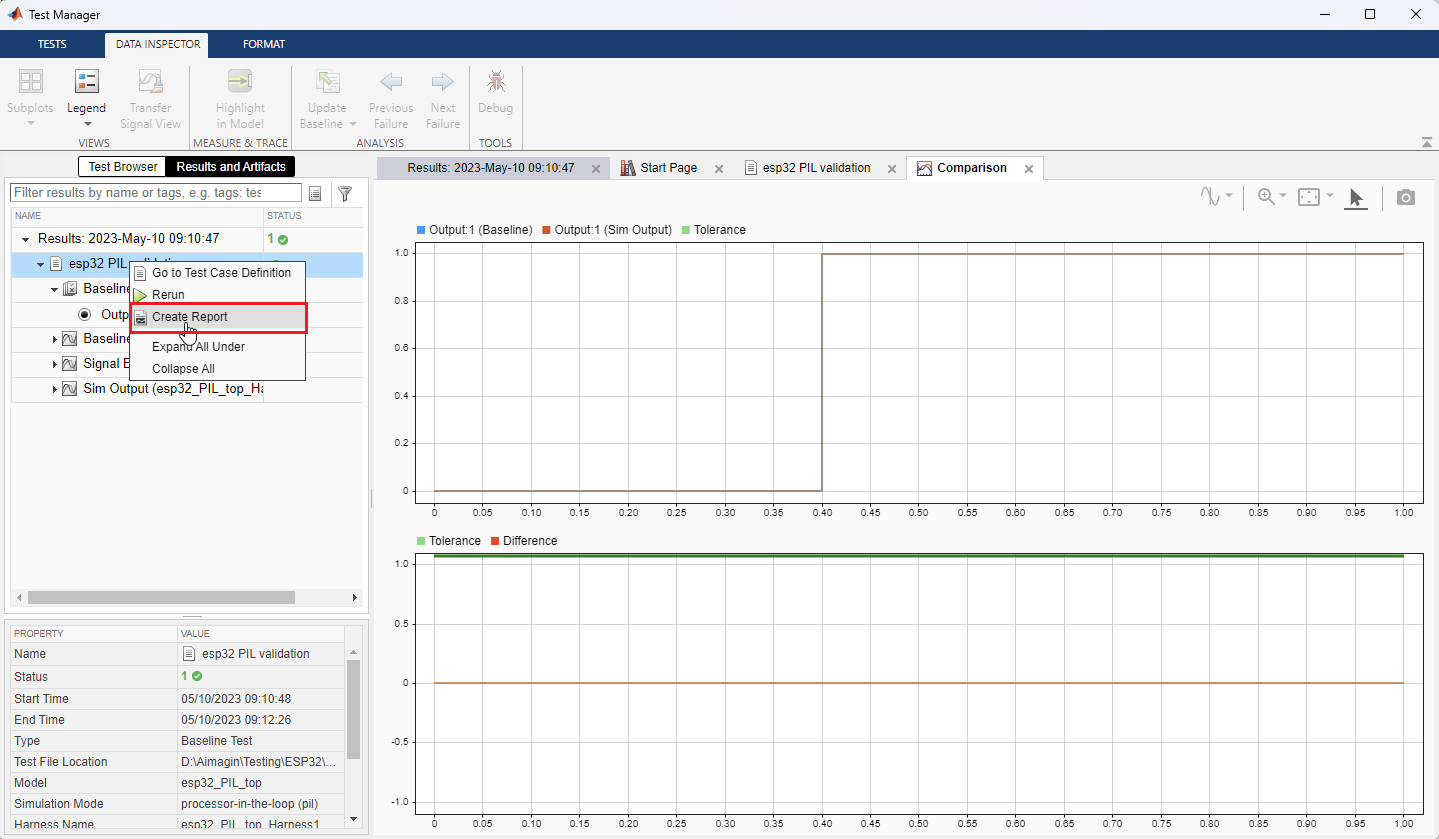Click the Legend toolbar icon

[86, 82]
